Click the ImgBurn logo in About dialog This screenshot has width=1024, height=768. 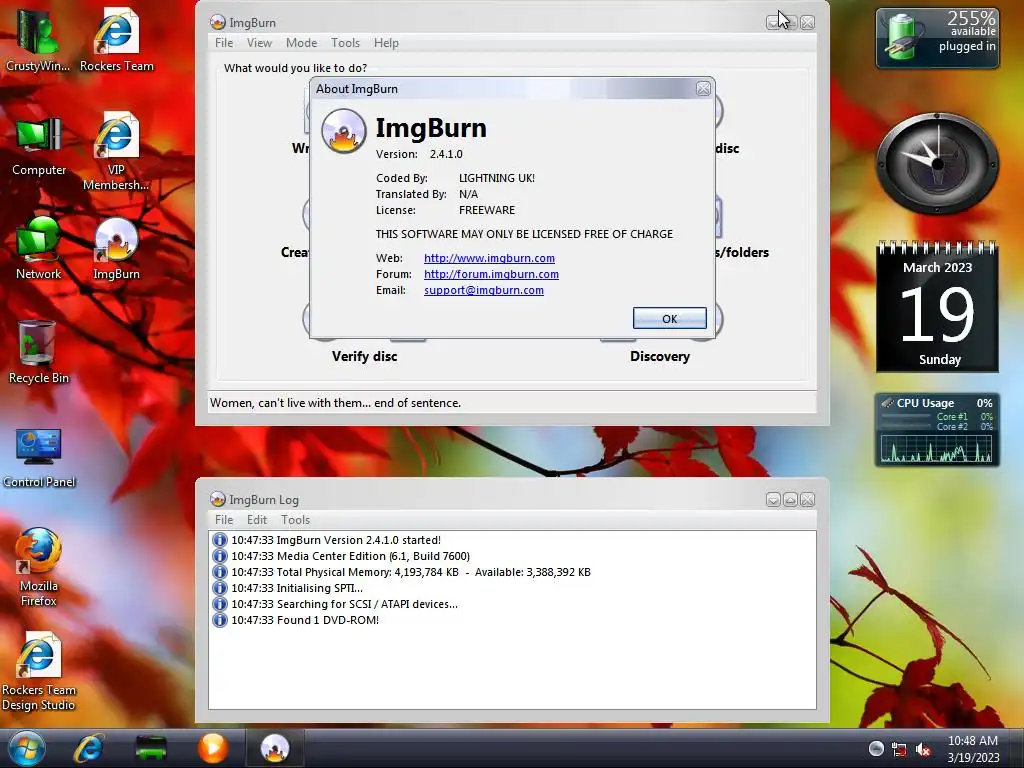(x=344, y=131)
